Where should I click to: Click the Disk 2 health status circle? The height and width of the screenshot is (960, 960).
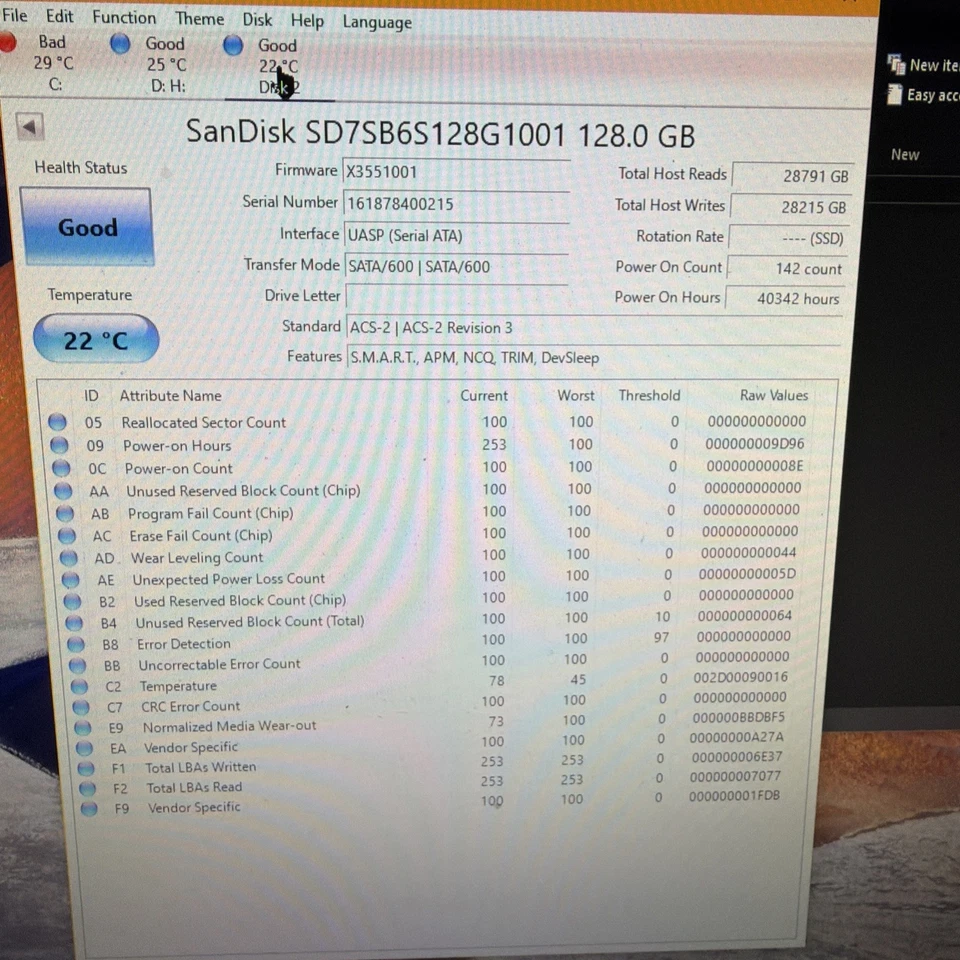(x=233, y=44)
